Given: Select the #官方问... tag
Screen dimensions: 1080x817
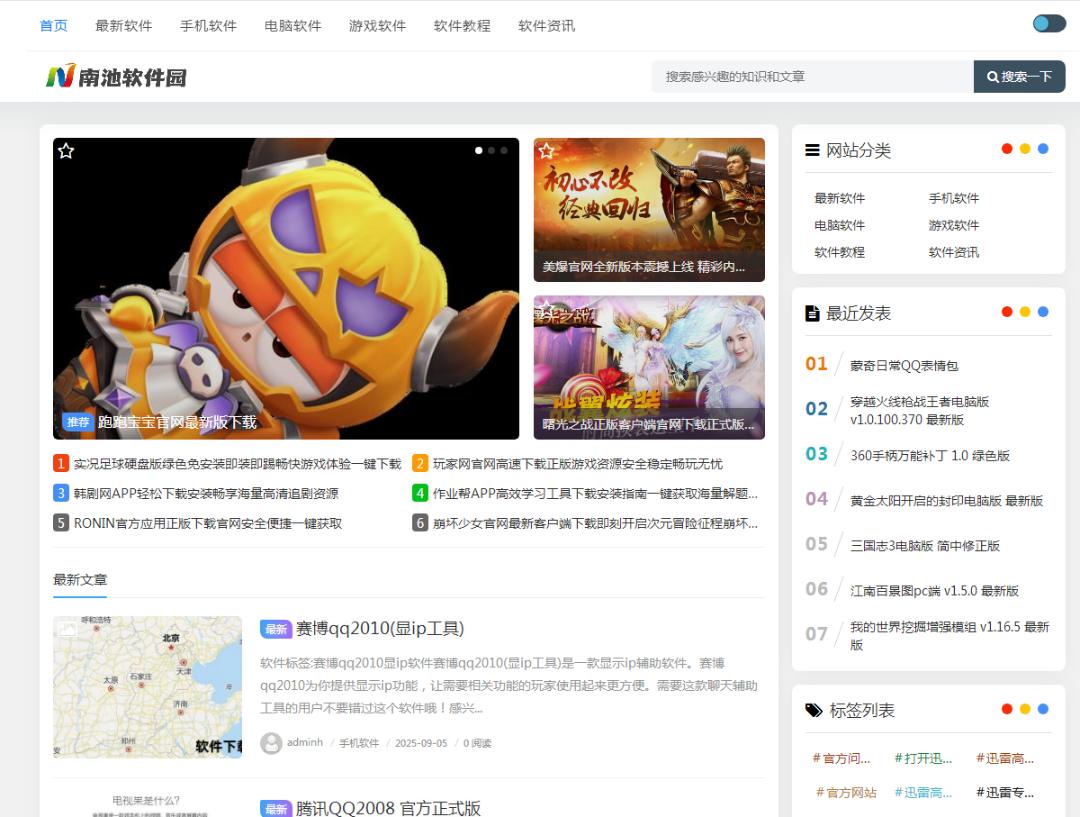Looking at the screenshot, I should point(842,758).
